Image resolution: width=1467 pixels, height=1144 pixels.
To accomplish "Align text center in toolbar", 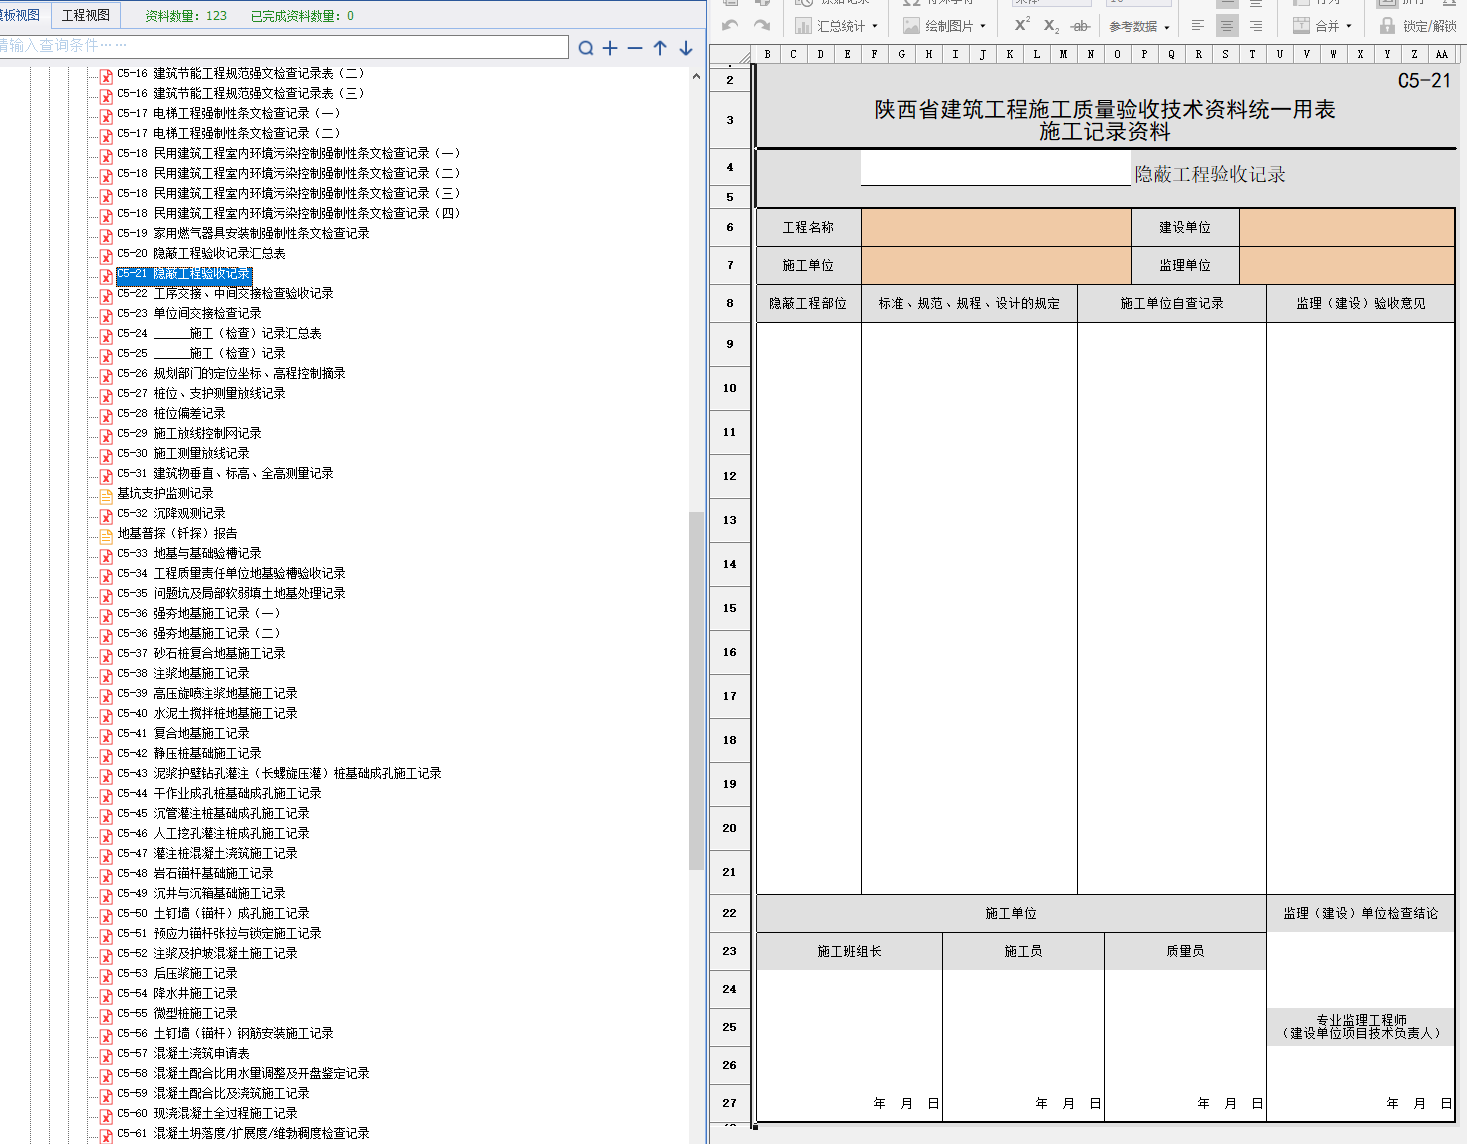I will (1227, 25).
